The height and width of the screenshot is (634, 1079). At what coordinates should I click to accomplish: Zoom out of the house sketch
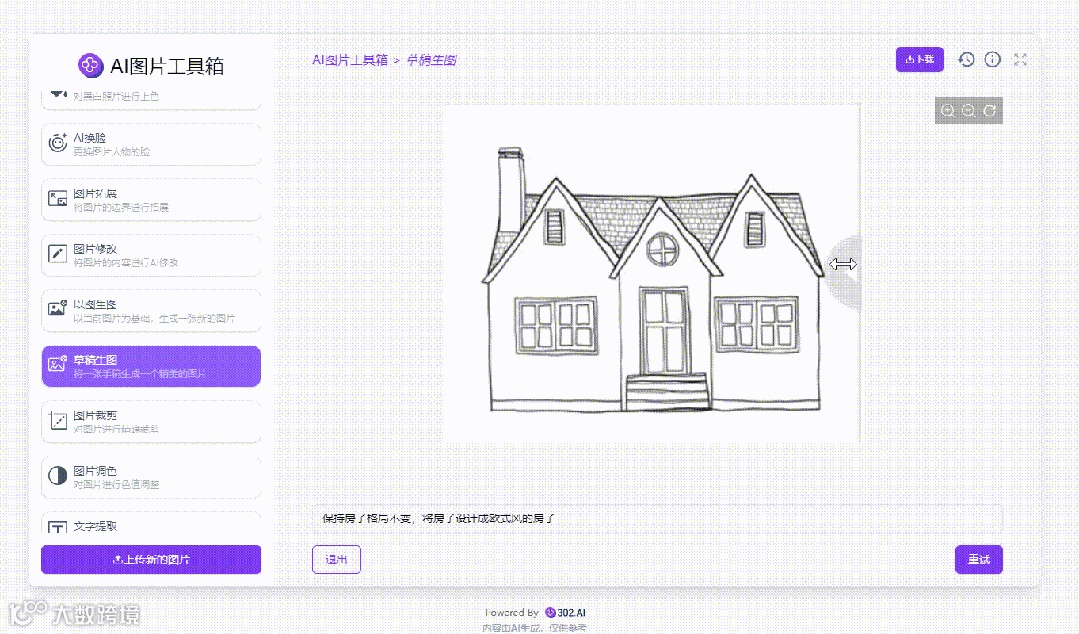[968, 110]
